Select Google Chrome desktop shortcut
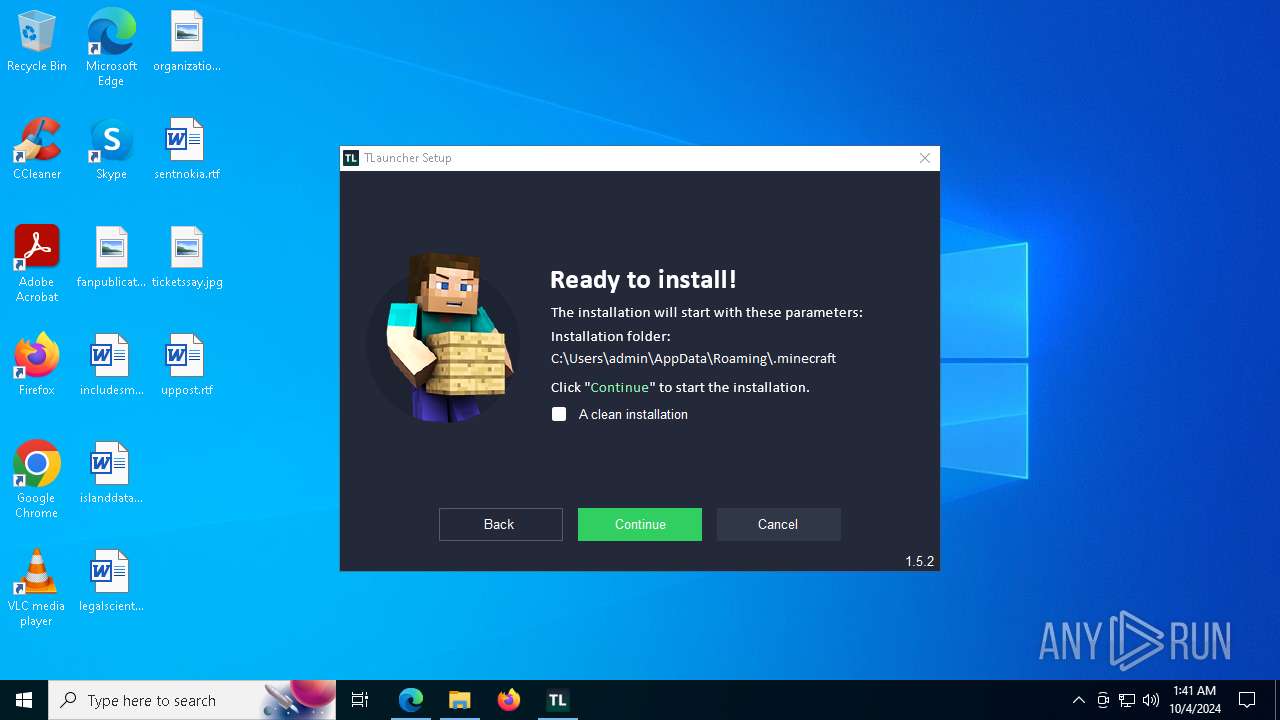The image size is (1280, 720). [37, 480]
